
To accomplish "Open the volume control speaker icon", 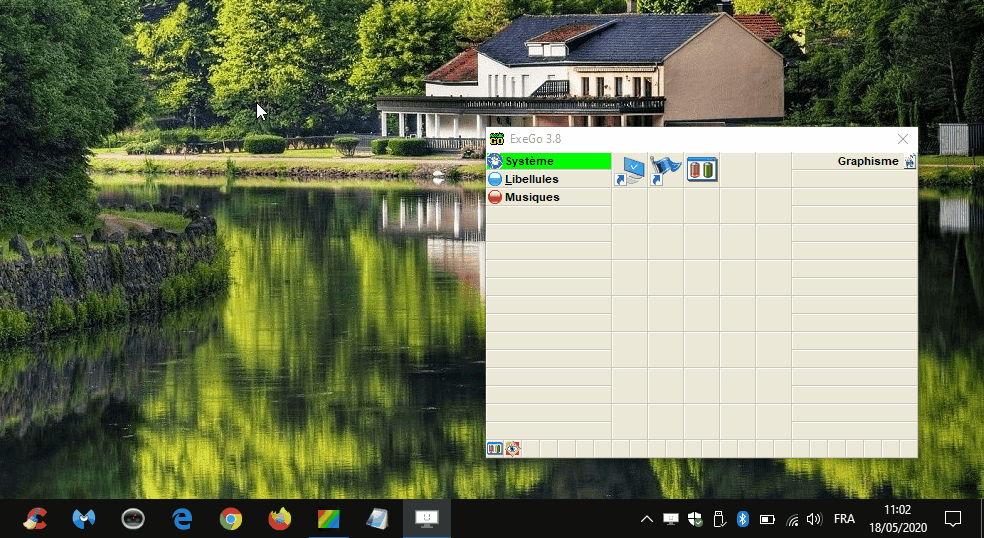I will [x=814, y=519].
